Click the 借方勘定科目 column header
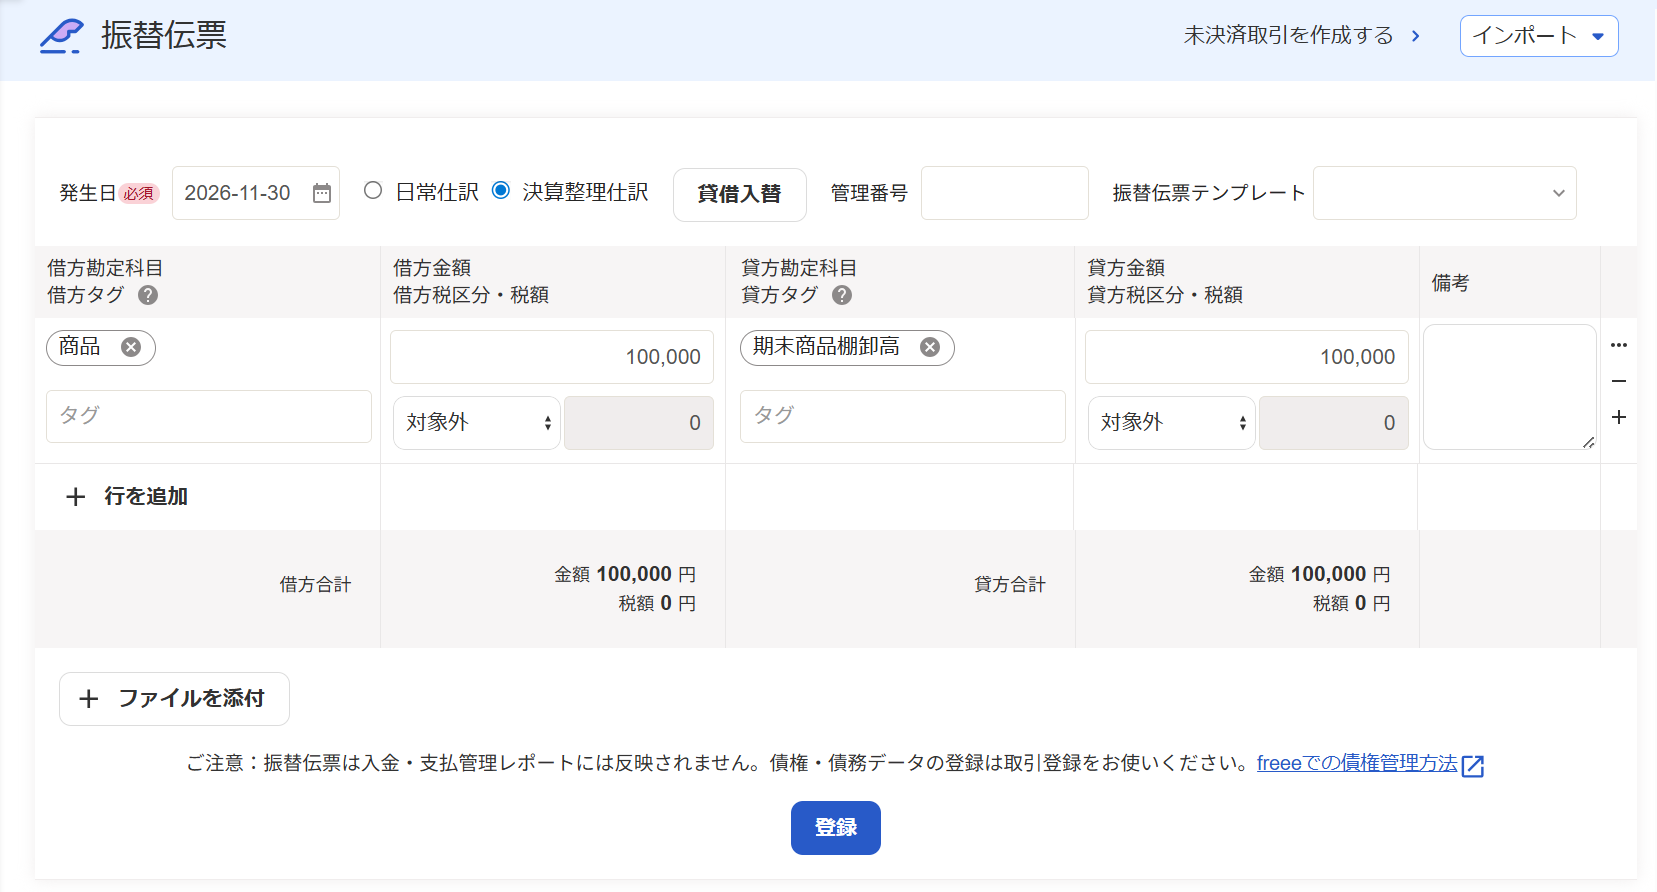 pyautogui.click(x=105, y=268)
